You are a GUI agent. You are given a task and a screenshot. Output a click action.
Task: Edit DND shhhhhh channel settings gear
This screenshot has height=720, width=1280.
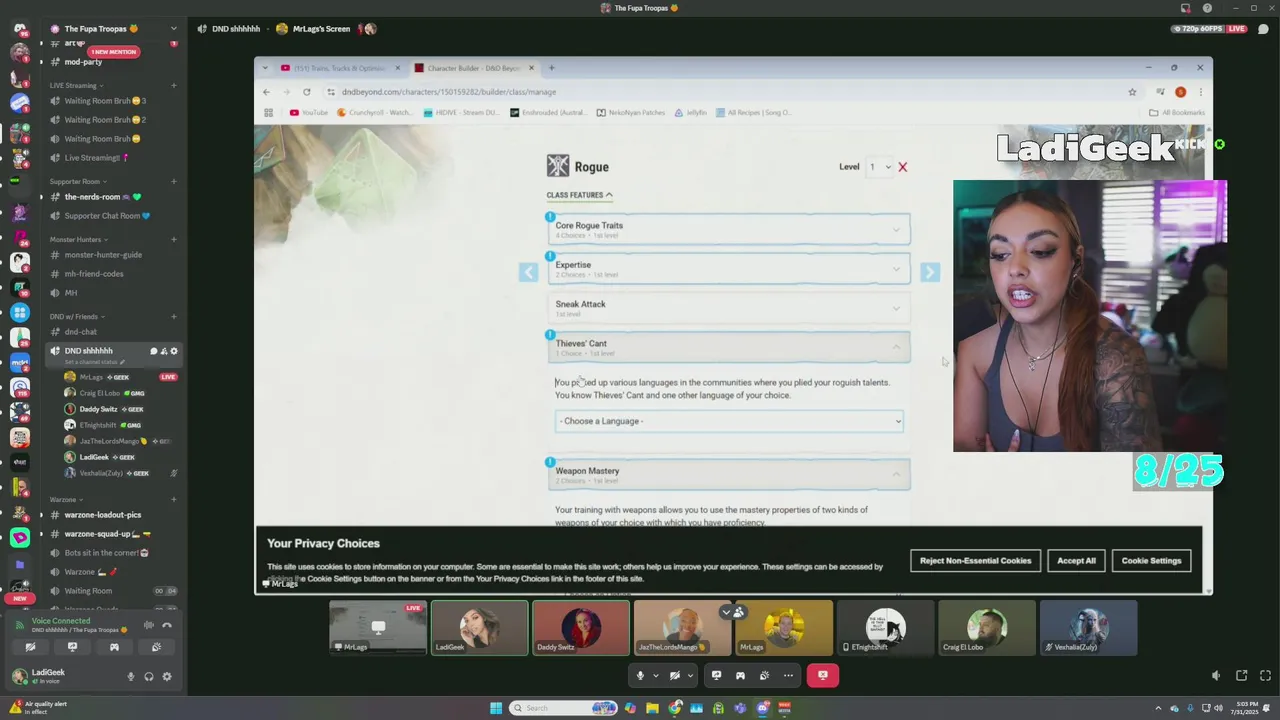coord(174,351)
